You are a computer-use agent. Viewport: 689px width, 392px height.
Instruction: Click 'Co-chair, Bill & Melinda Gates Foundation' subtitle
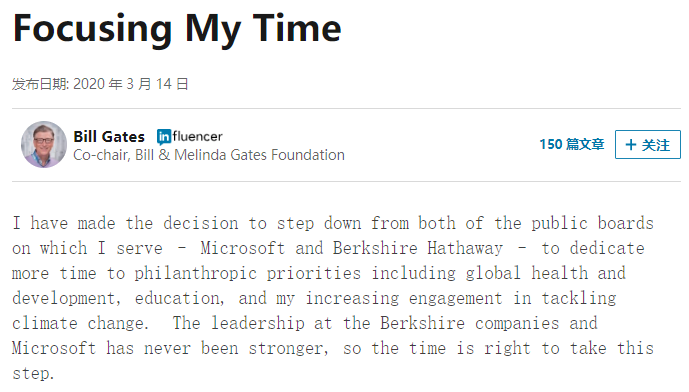tap(209, 155)
